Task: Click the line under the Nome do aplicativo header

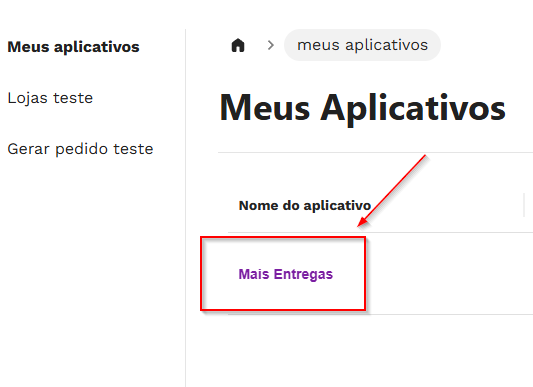Action: coord(380,233)
